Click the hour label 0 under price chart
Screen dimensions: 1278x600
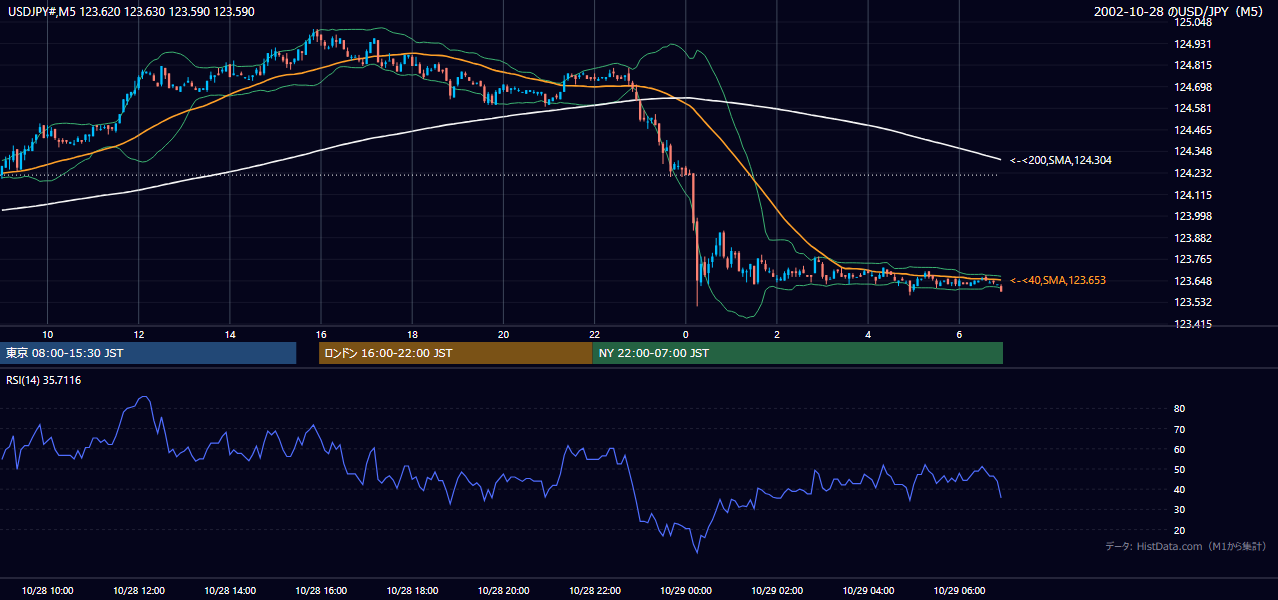tap(686, 333)
